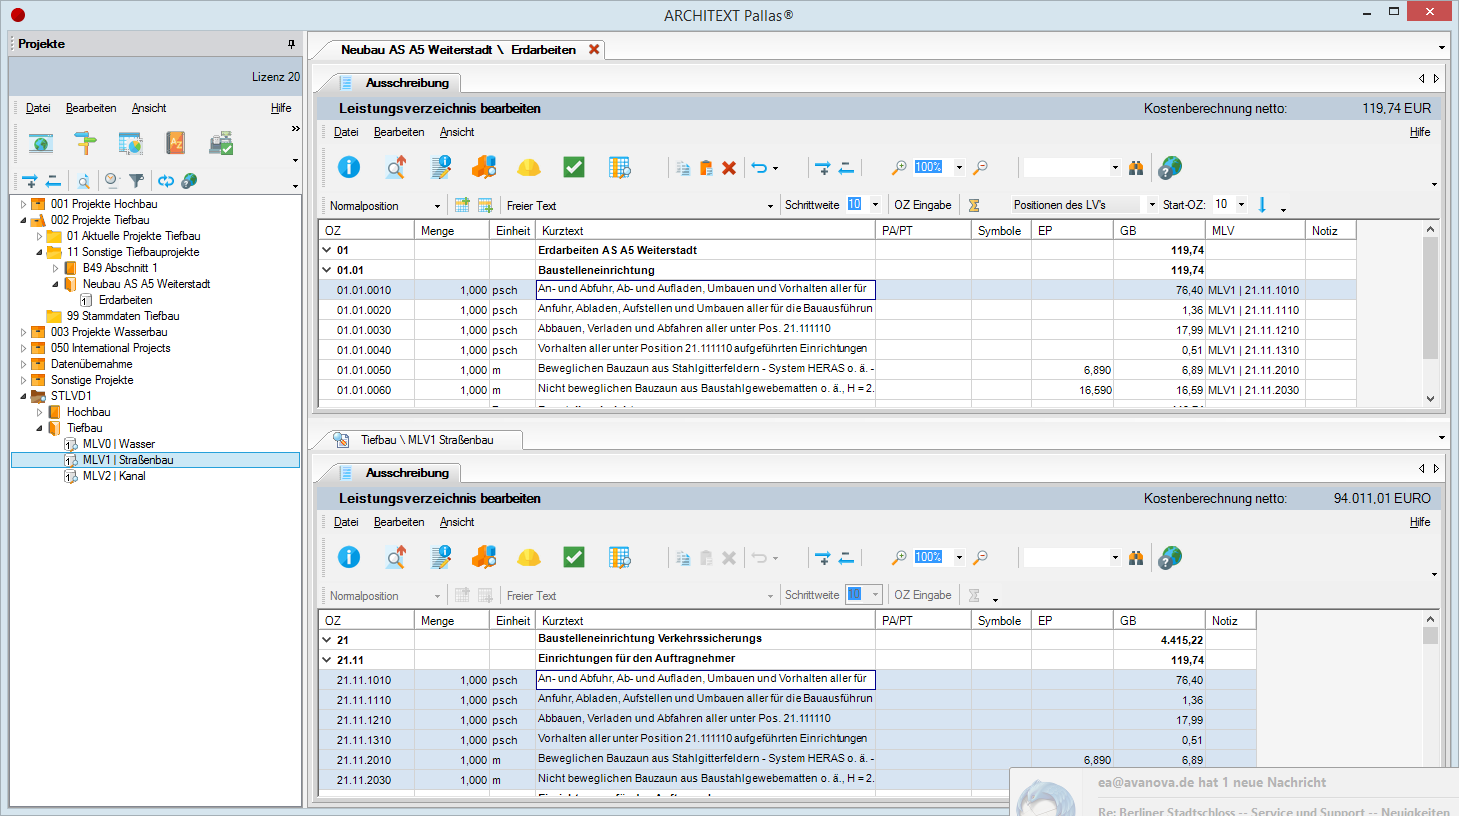Open the Bearbeiten menu in Projekte panel
This screenshot has height=816, width=1459.
coord(91,108)
